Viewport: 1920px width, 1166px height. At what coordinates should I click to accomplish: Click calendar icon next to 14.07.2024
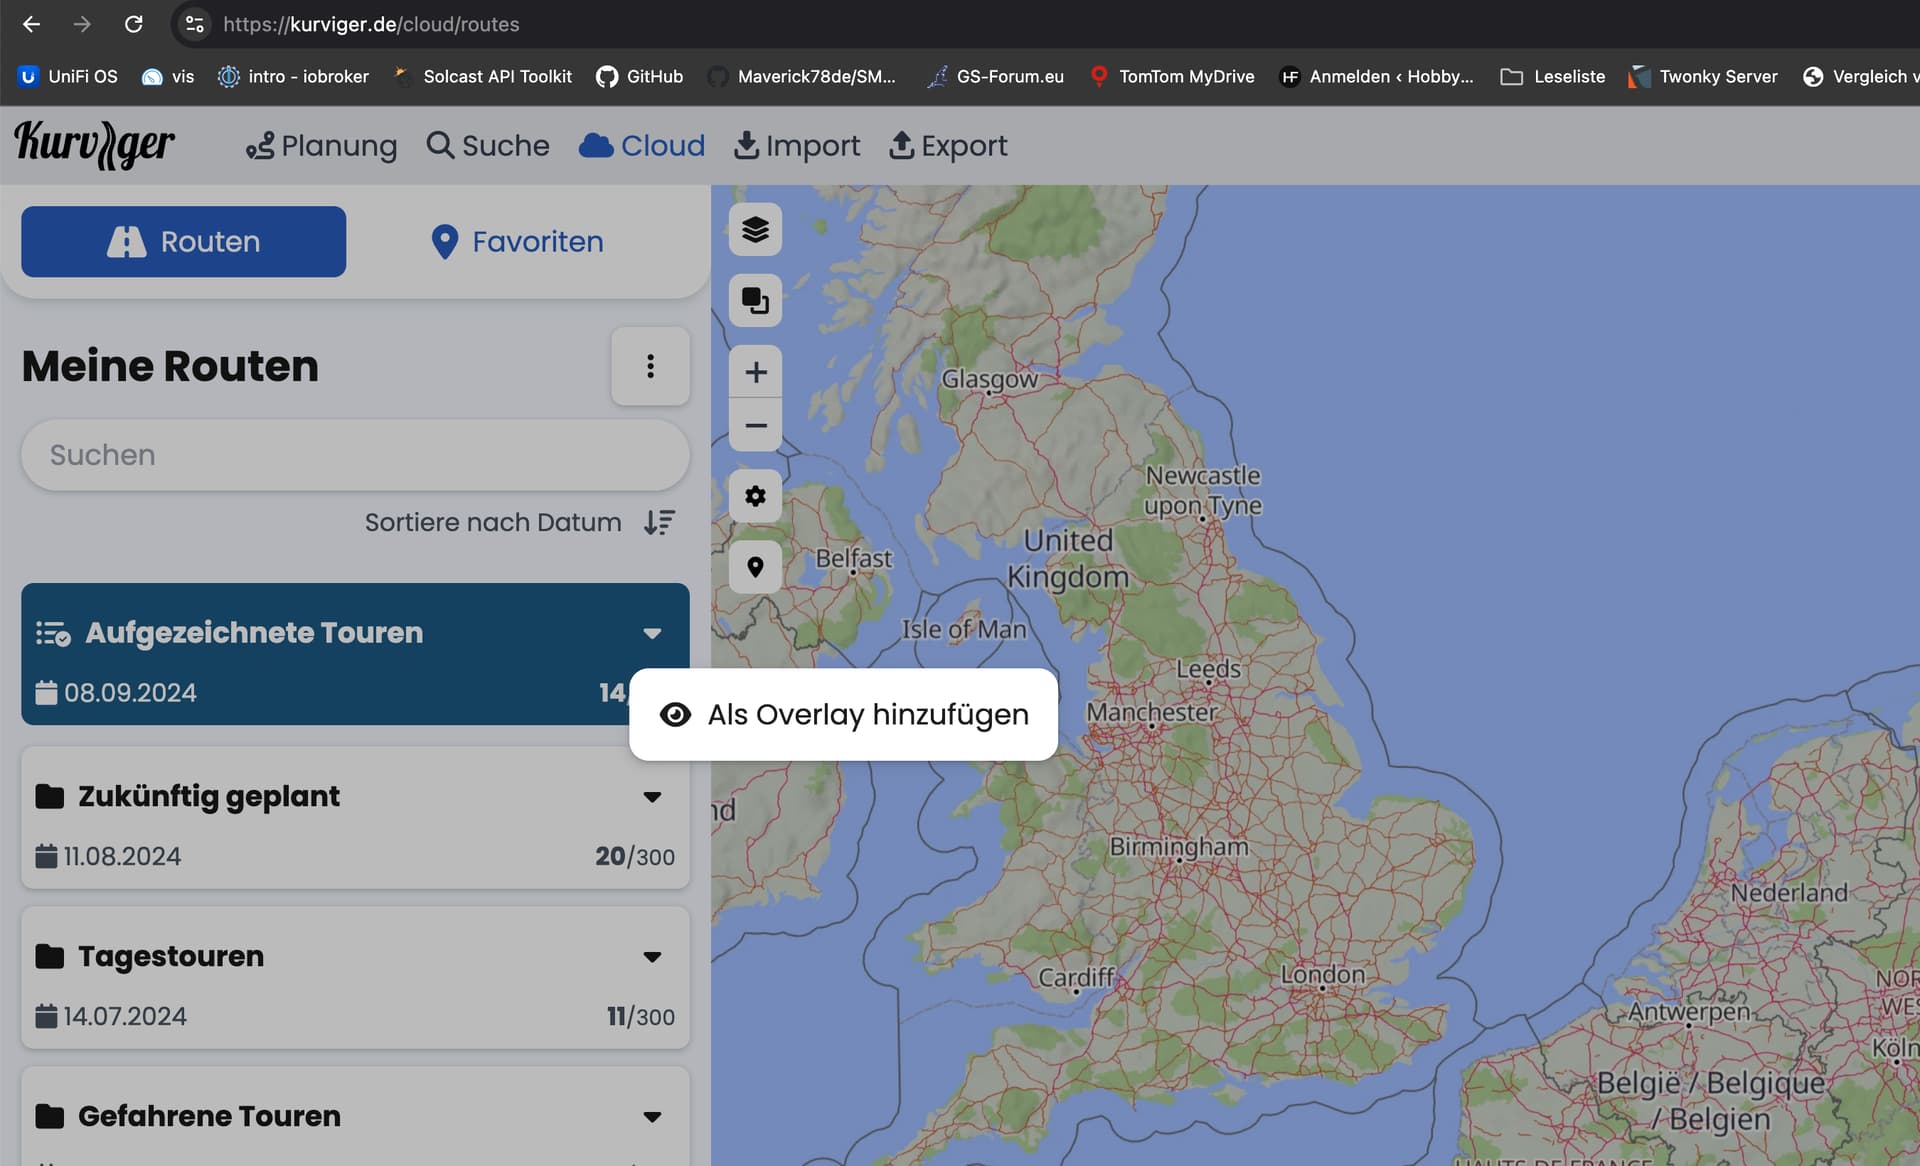point(46,1016)
